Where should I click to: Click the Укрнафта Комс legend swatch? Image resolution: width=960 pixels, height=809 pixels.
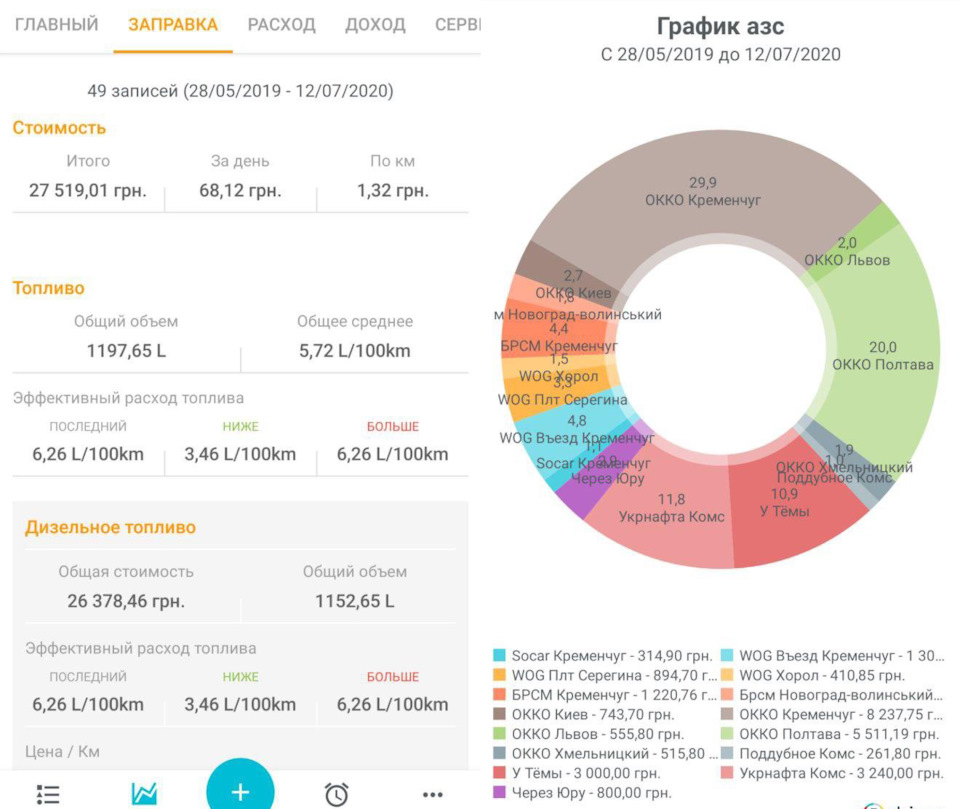tap(727, 773)
